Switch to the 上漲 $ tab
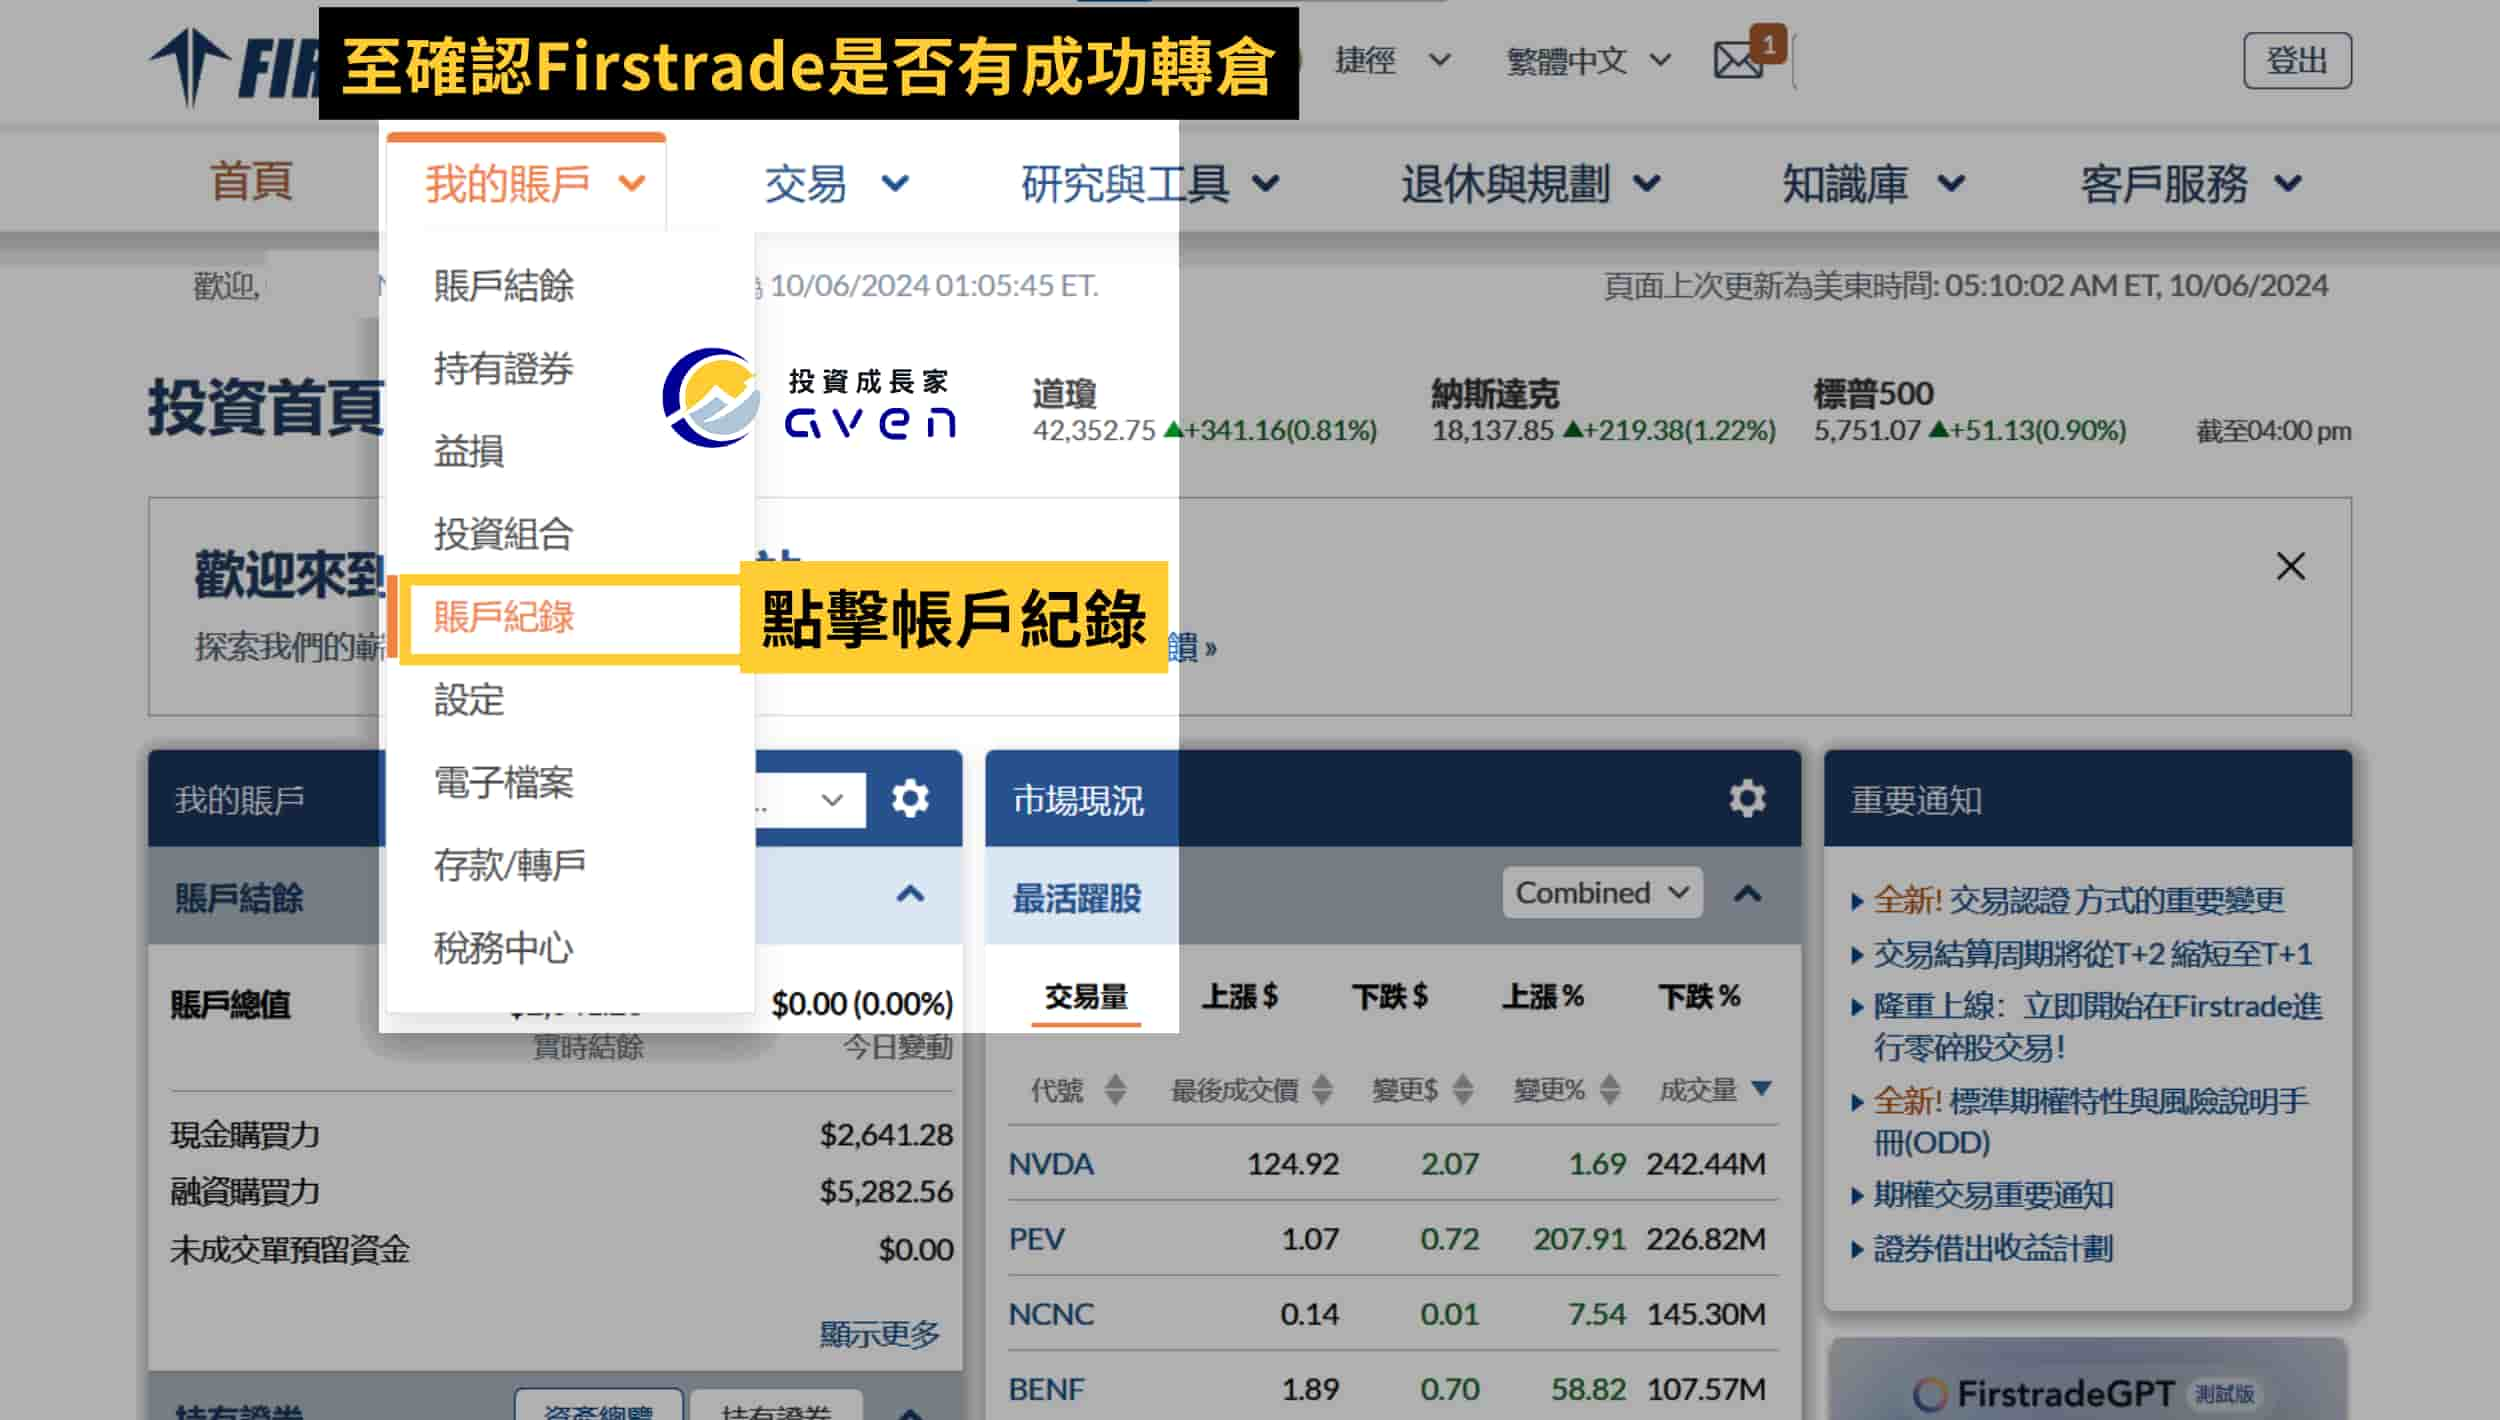 [1240, 997]
